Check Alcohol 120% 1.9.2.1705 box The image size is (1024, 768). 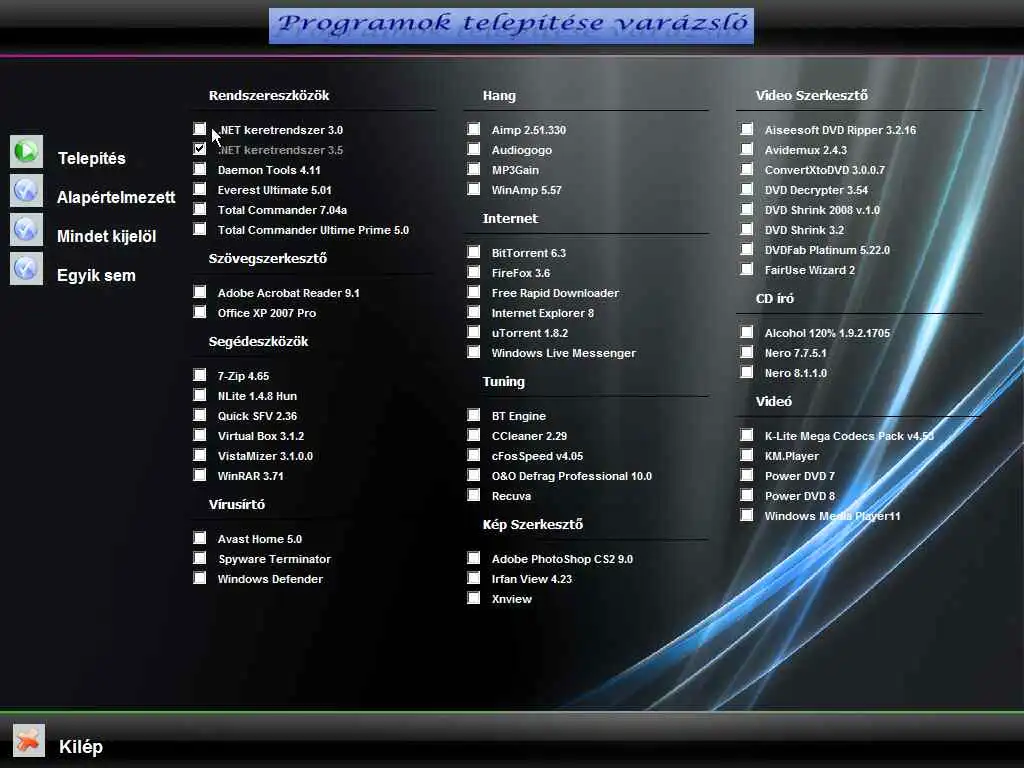point(747,332)
